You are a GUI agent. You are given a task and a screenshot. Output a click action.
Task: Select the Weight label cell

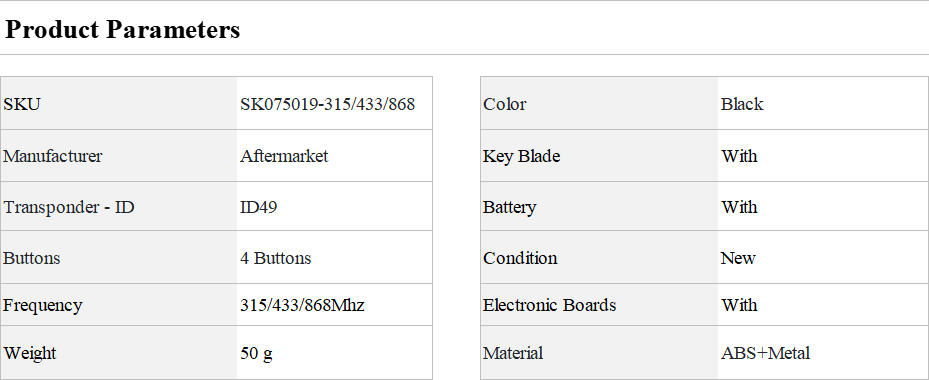[x=118, y=353]
